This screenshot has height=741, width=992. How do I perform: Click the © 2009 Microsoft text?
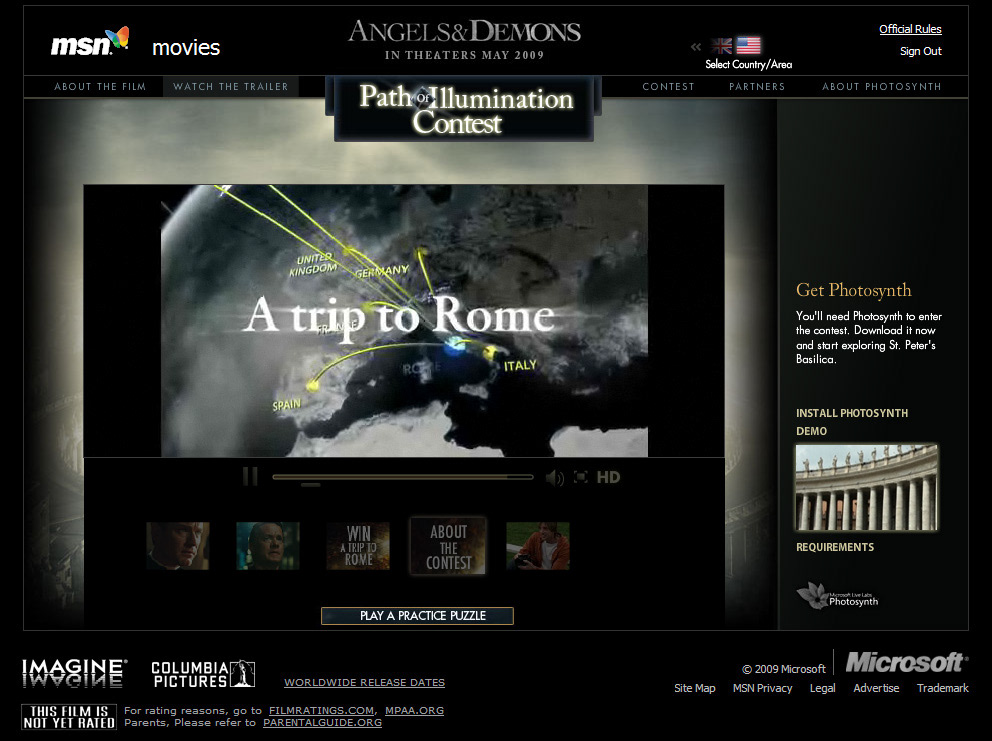pos(784,669)
